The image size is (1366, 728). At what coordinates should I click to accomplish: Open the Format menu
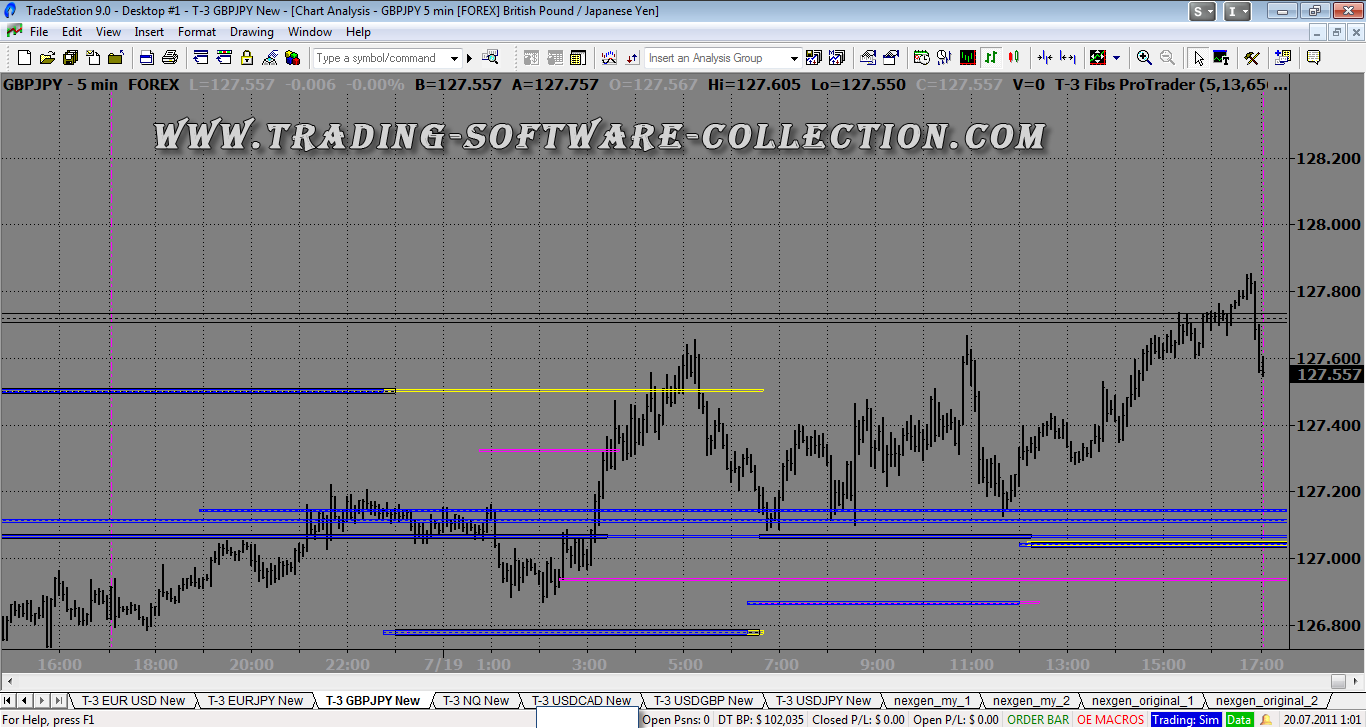pos(197,32)
